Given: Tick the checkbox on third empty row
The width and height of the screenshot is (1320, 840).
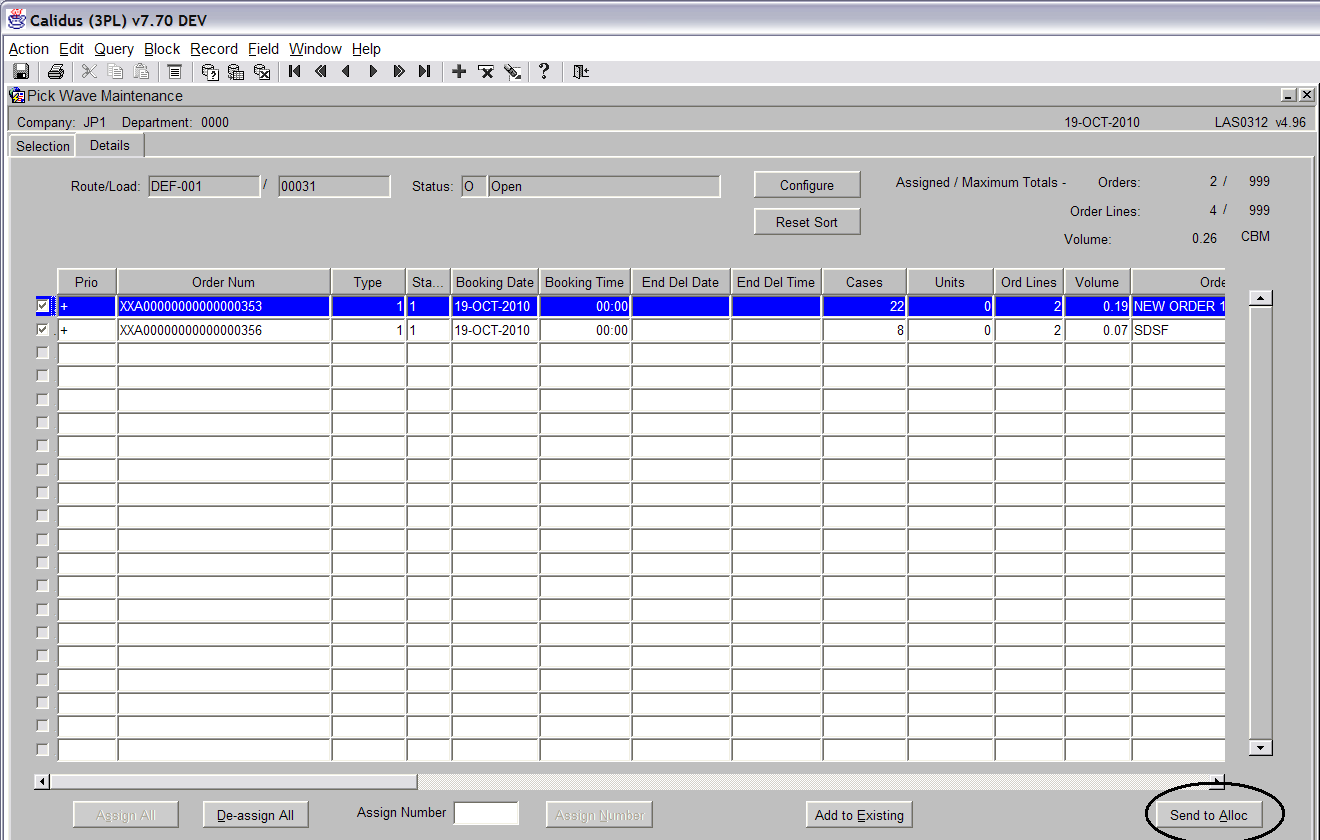Looking at the screenshot, I should pyautogui.click(x=43, y=399).
